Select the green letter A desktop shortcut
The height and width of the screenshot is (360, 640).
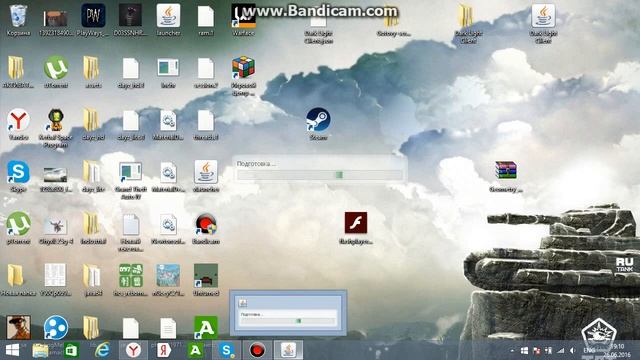click(x=206, y=328)
